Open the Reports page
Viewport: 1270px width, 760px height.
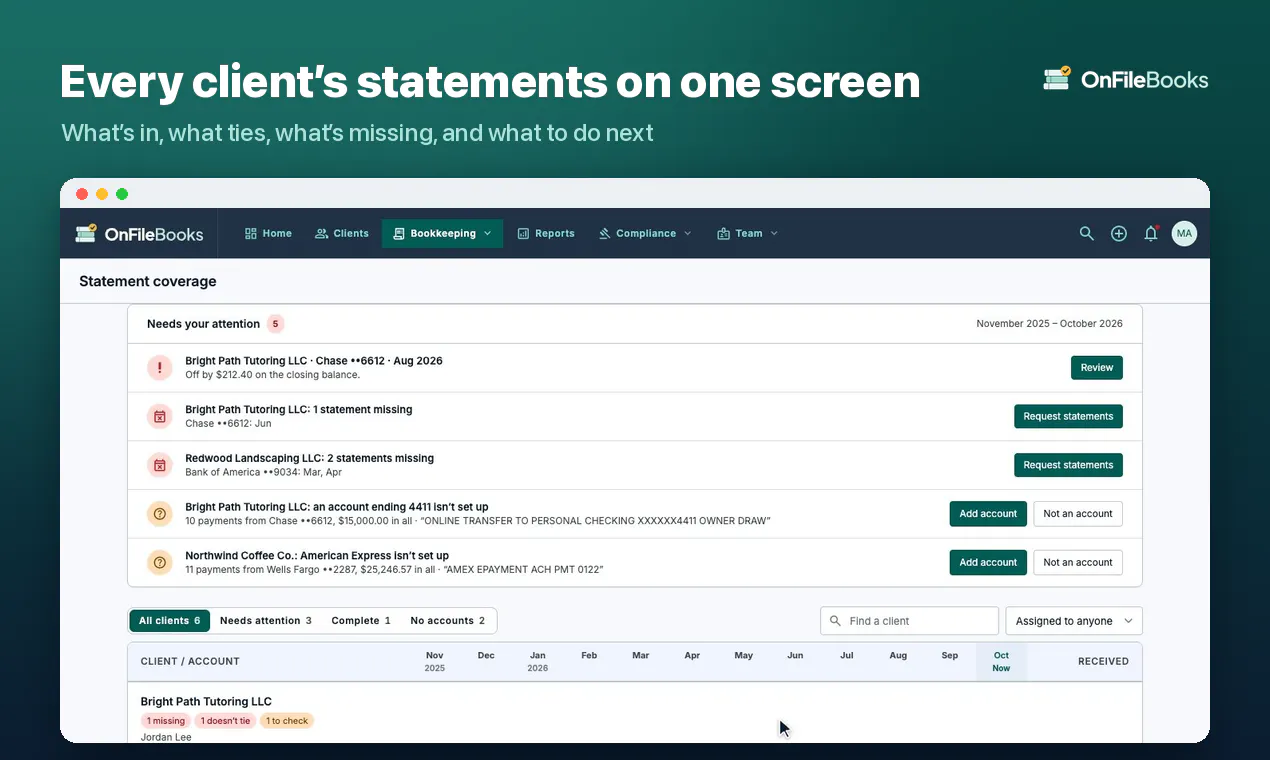(546, 233)
